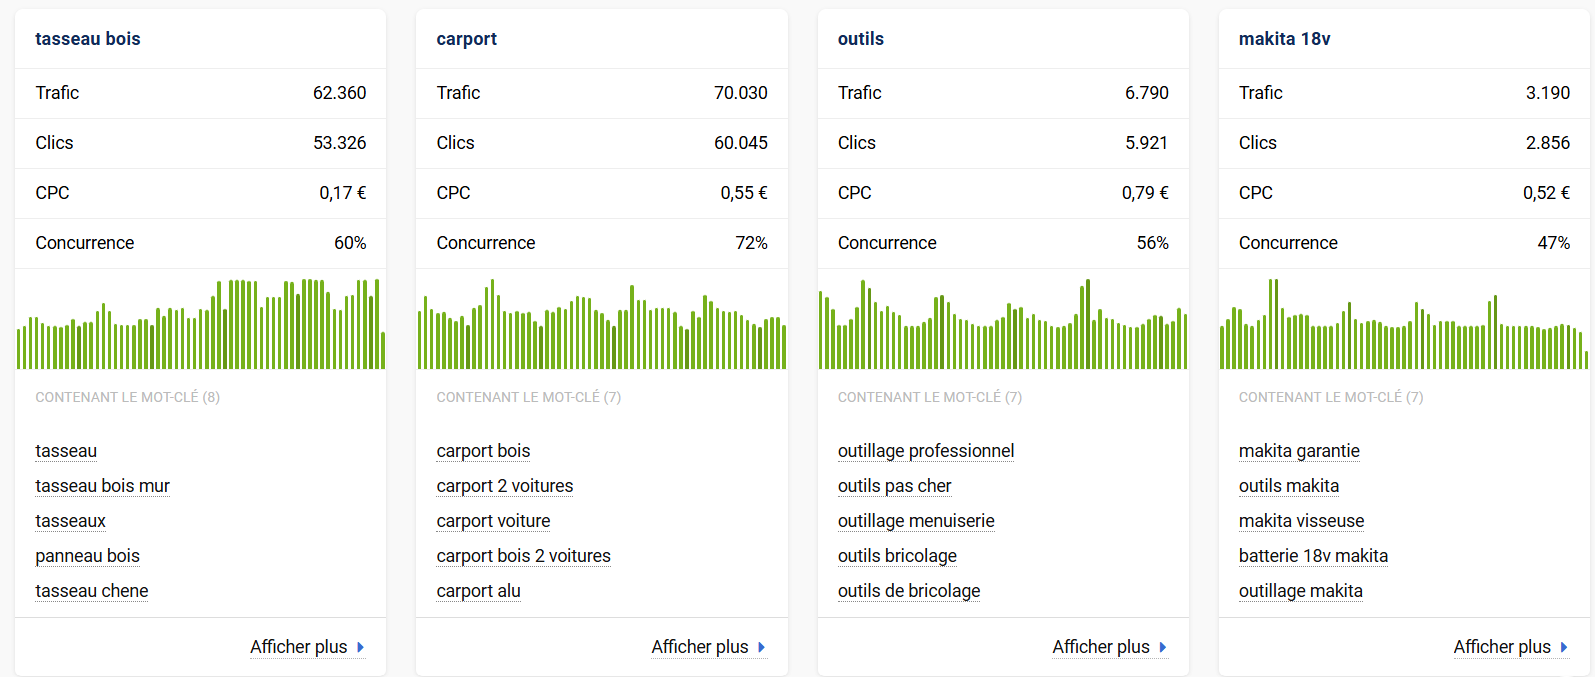Screen dimensions: 1595x677
Task: Click the makita 18v trend bar chart
Action: click(x=1403, y=325)
